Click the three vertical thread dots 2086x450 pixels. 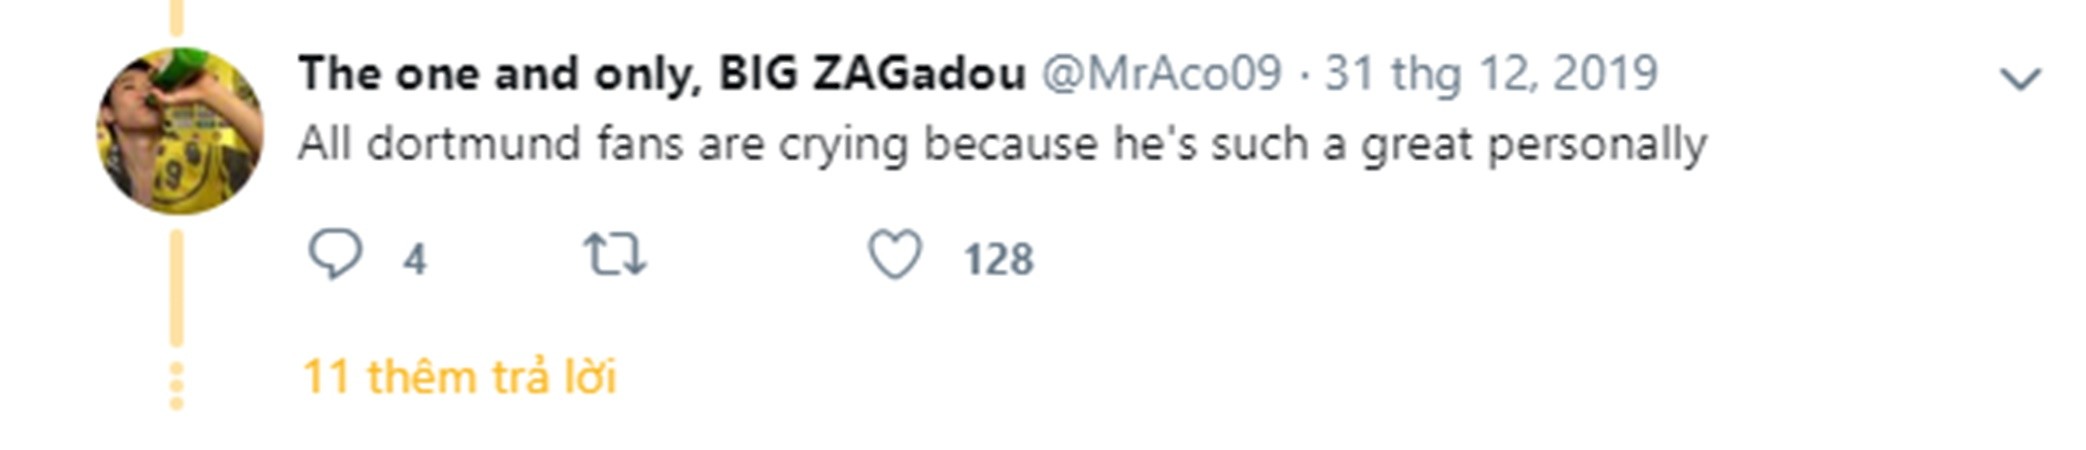point(176,386)
